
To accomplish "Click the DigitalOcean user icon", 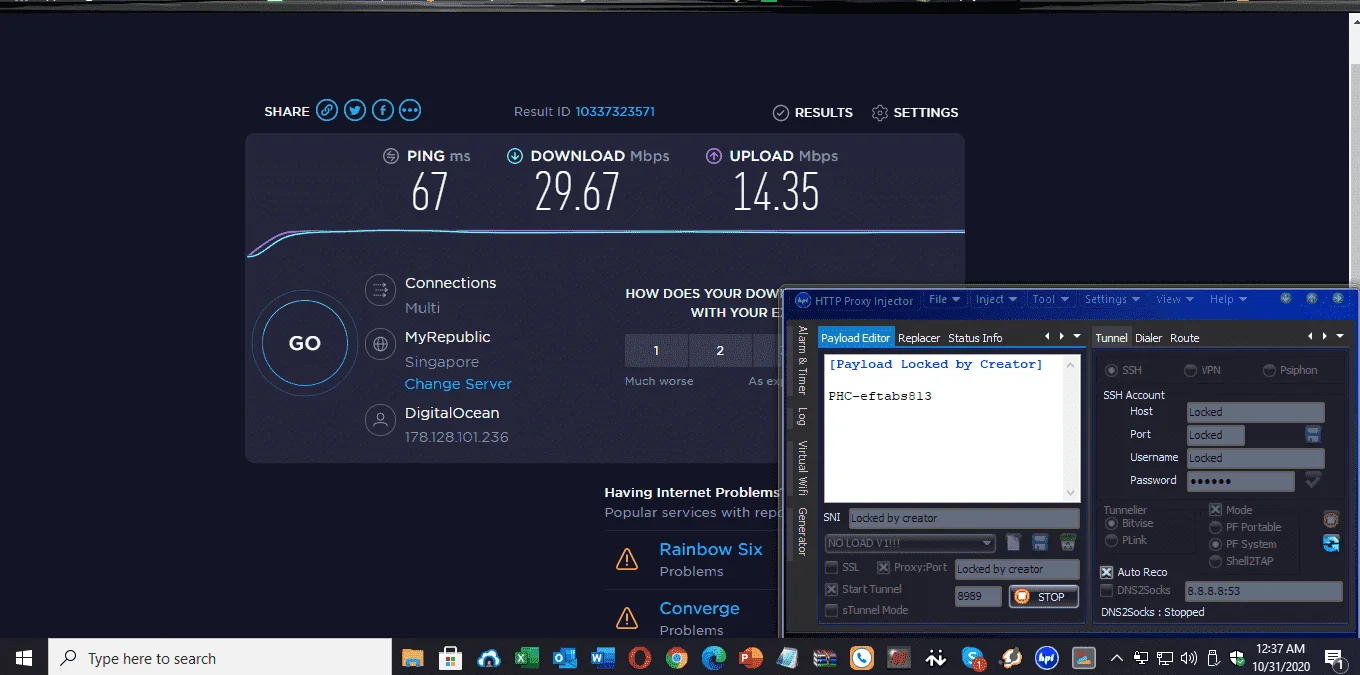I will point(380,420).
